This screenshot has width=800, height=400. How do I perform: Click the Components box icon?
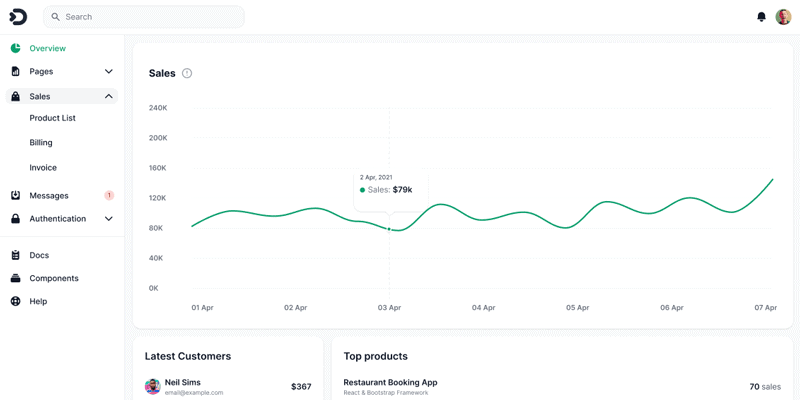[x=16, y=278]
